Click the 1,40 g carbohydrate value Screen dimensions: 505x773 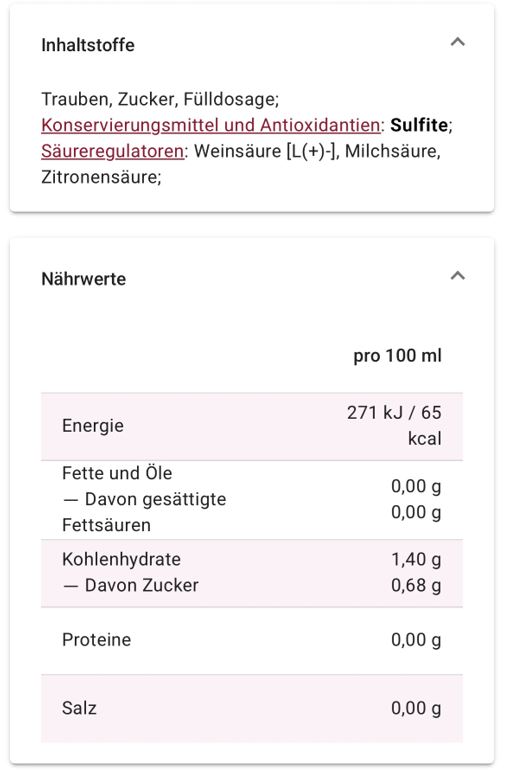[x=416, y=560]
